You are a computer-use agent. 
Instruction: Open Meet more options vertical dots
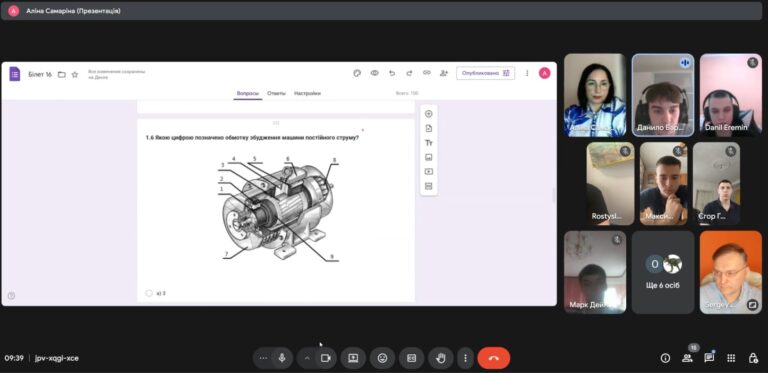click(x=465, y=358)
